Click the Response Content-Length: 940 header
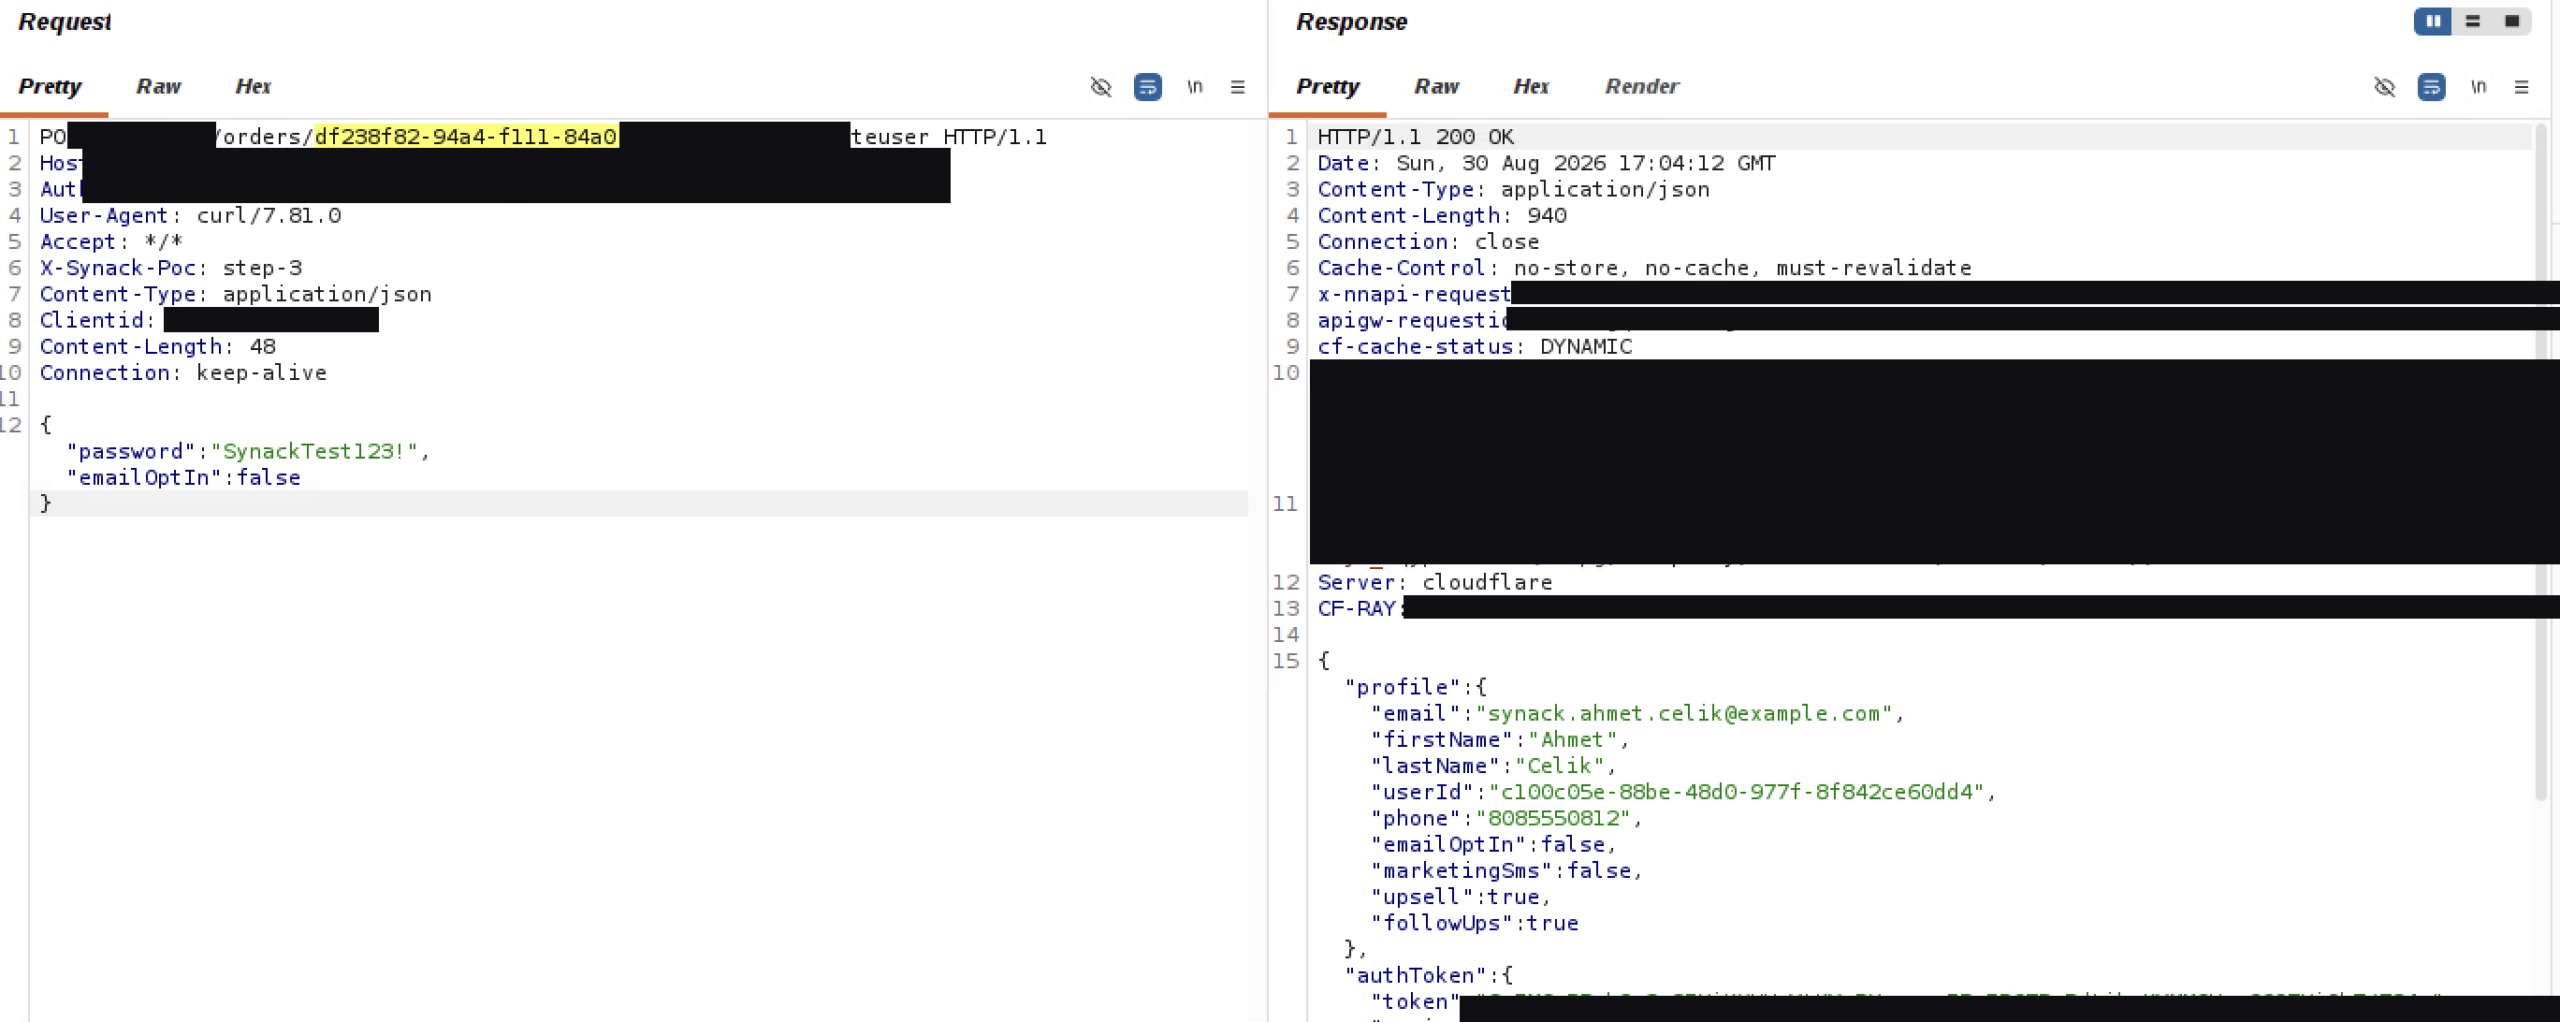This screenshot has width=2560, height=1022. [1442, 215]
